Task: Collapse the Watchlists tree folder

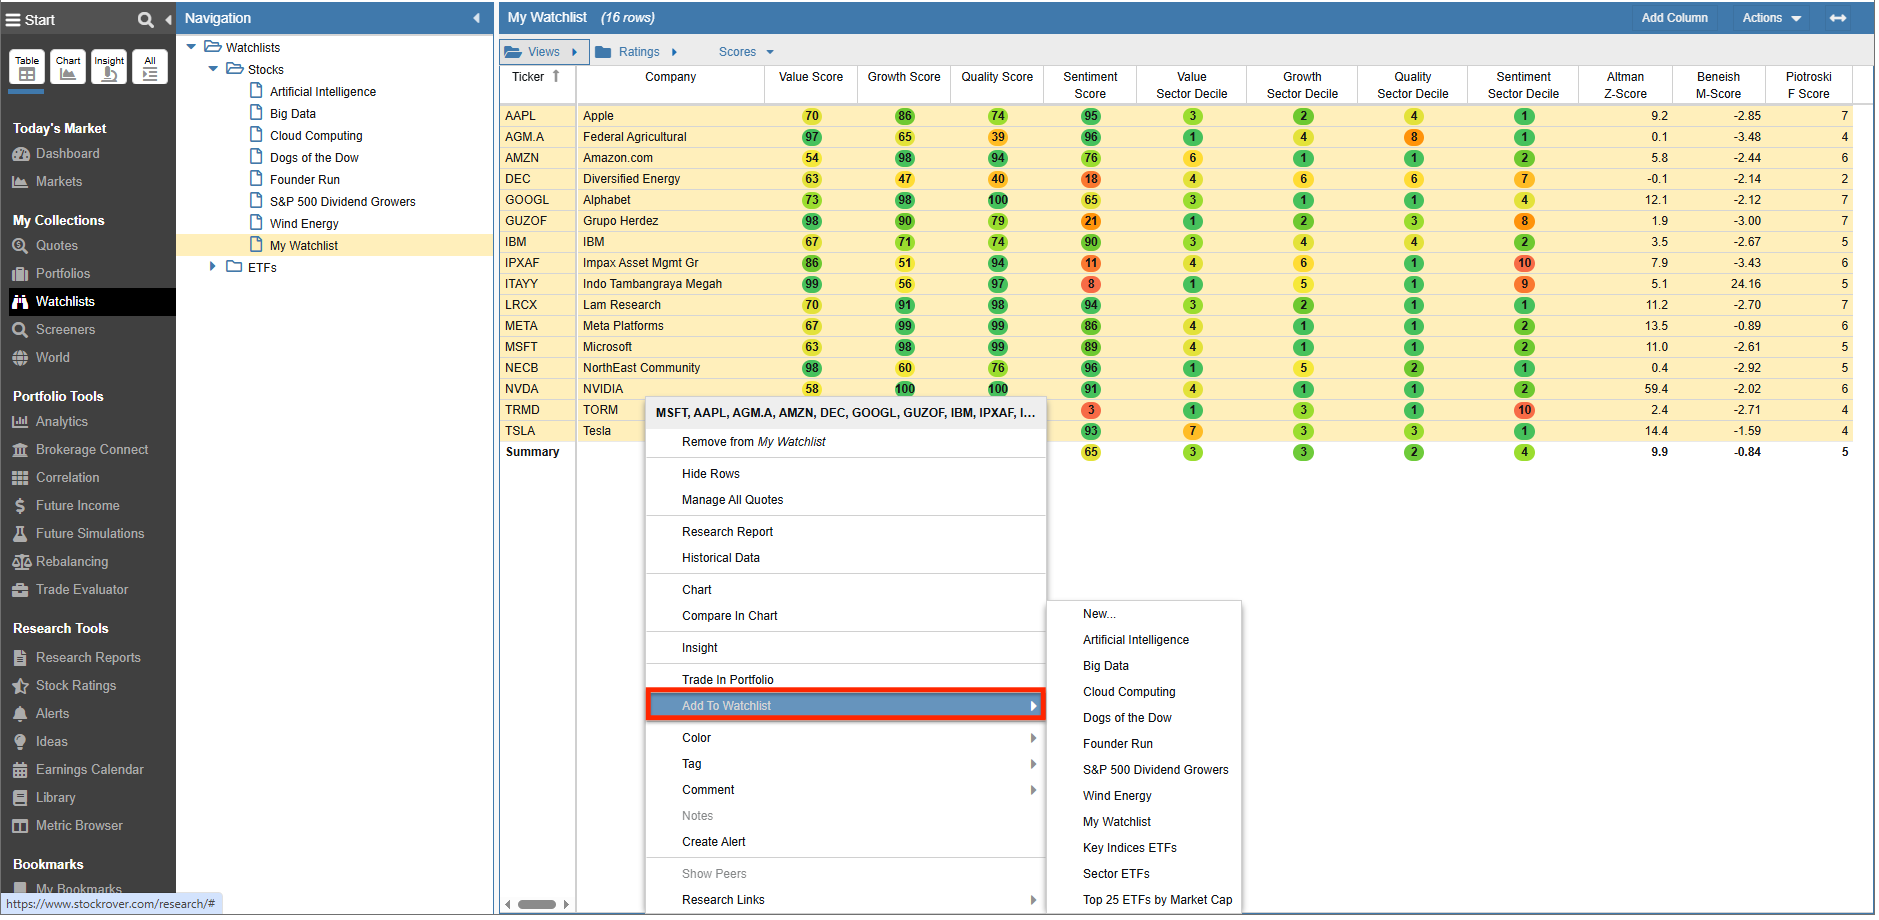Action: [x=191, y=47]
